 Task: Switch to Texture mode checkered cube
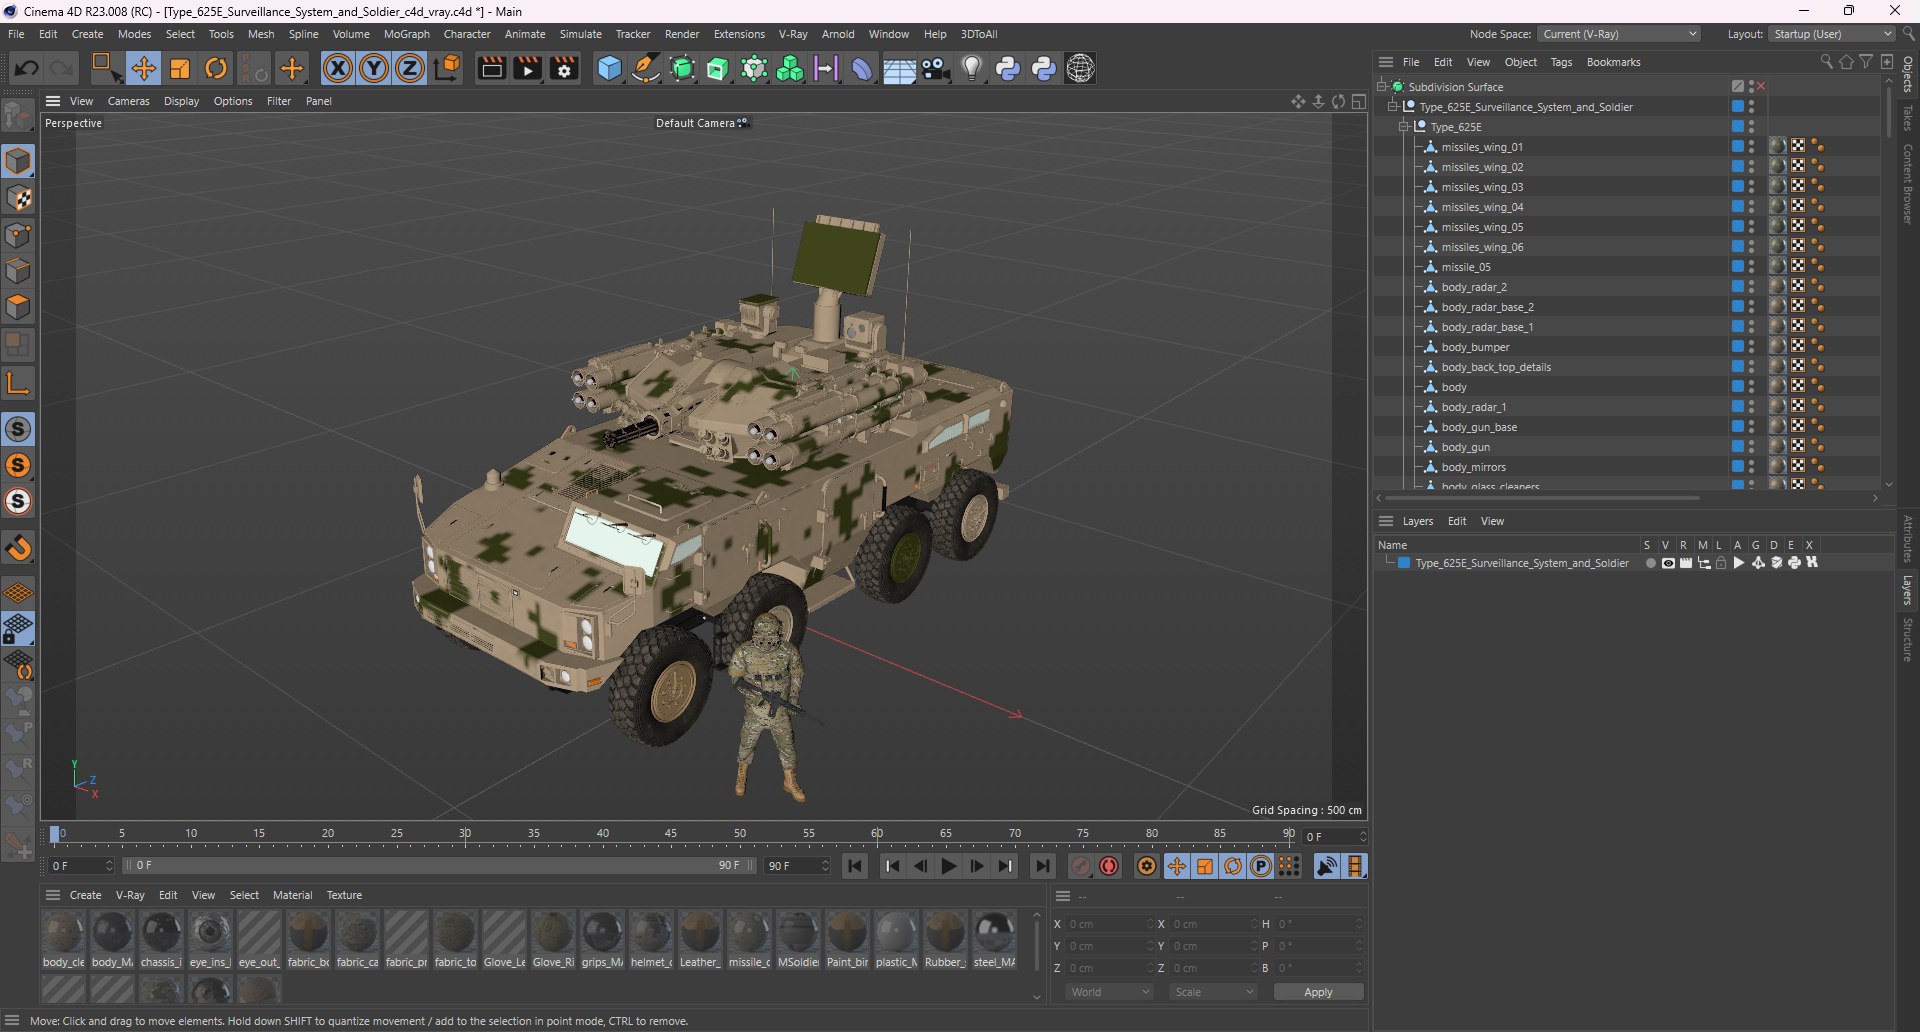18,198
